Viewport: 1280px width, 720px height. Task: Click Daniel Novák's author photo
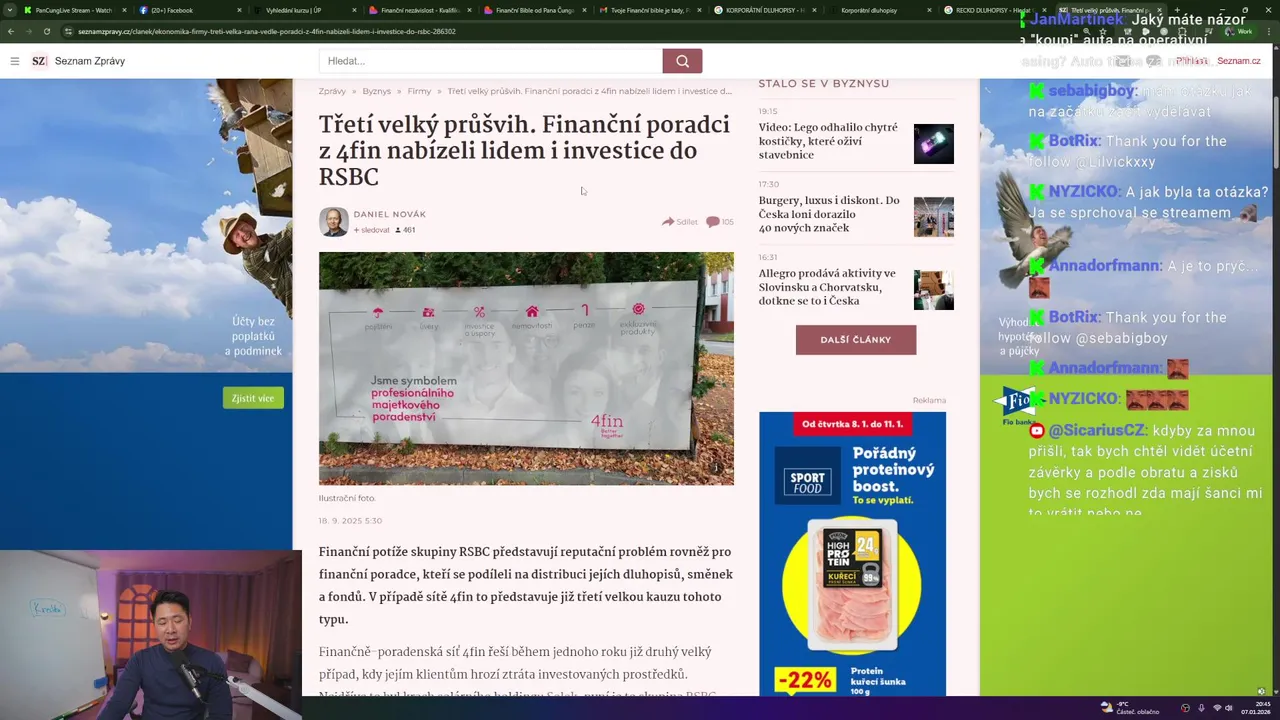tap(334, 222)
